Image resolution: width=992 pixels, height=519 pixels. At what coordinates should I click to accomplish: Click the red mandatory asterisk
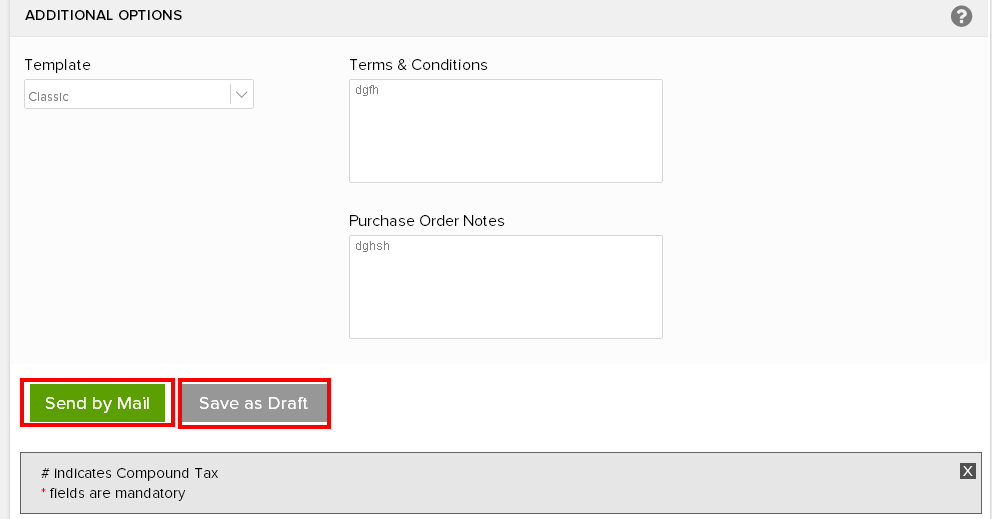(x=44, y=491)
